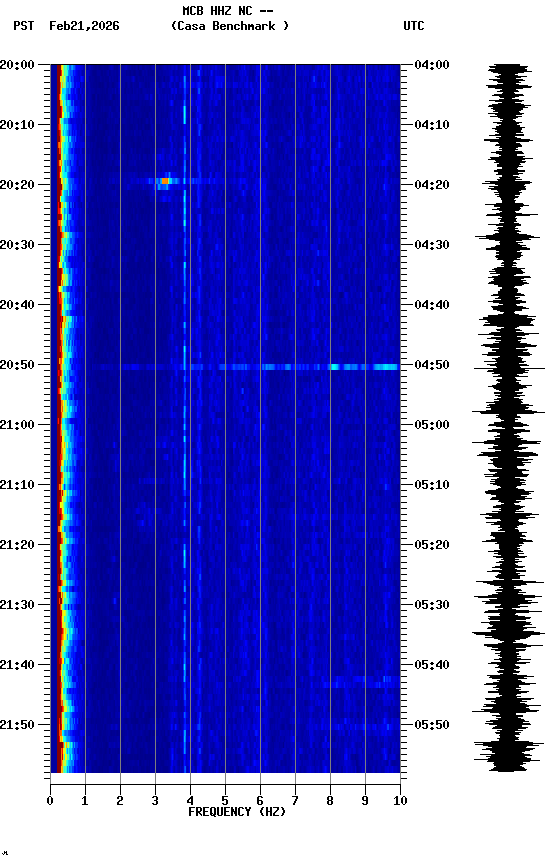The width and height of the screenshot is (552, 864).
Task: Click the station title "MCB HHZ NC --"
Action: [228, 11]
